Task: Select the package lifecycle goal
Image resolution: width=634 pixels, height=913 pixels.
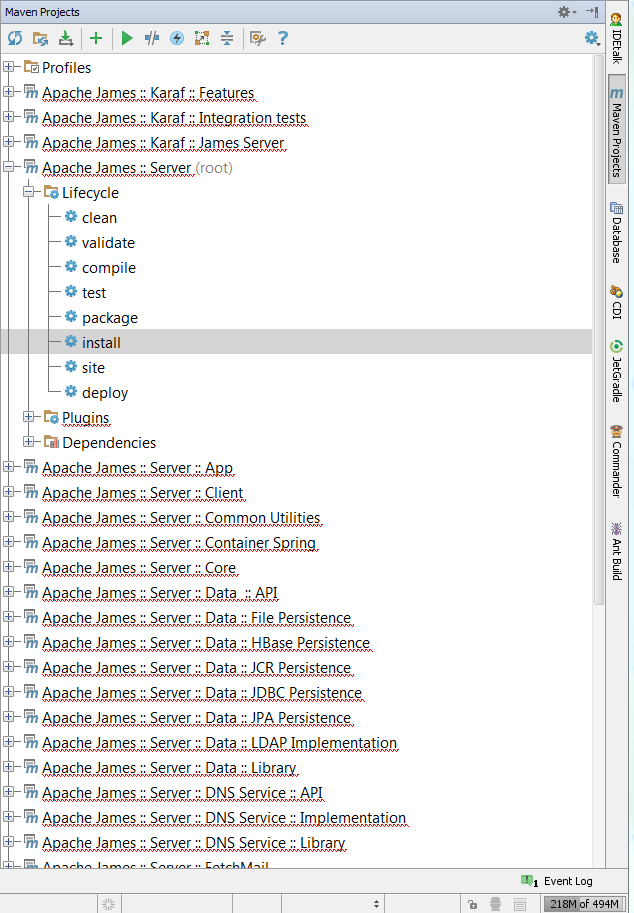Action: (109, 317)
